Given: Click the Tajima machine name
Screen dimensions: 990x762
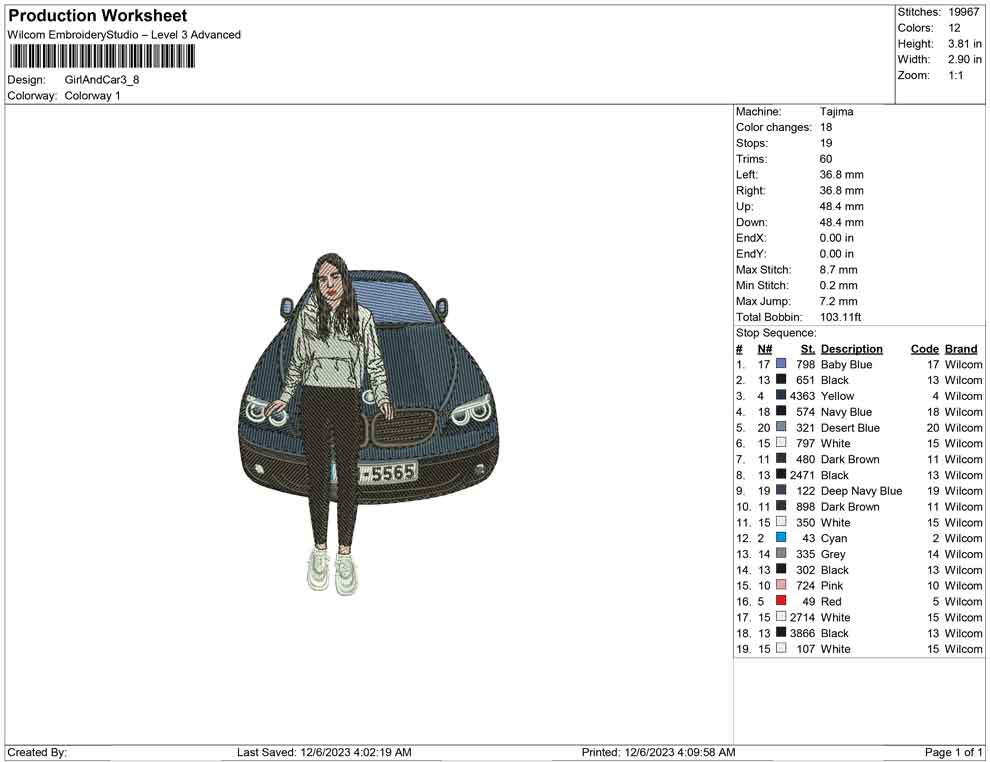Looking at the screenshot, I should click(x=837, y=111).
